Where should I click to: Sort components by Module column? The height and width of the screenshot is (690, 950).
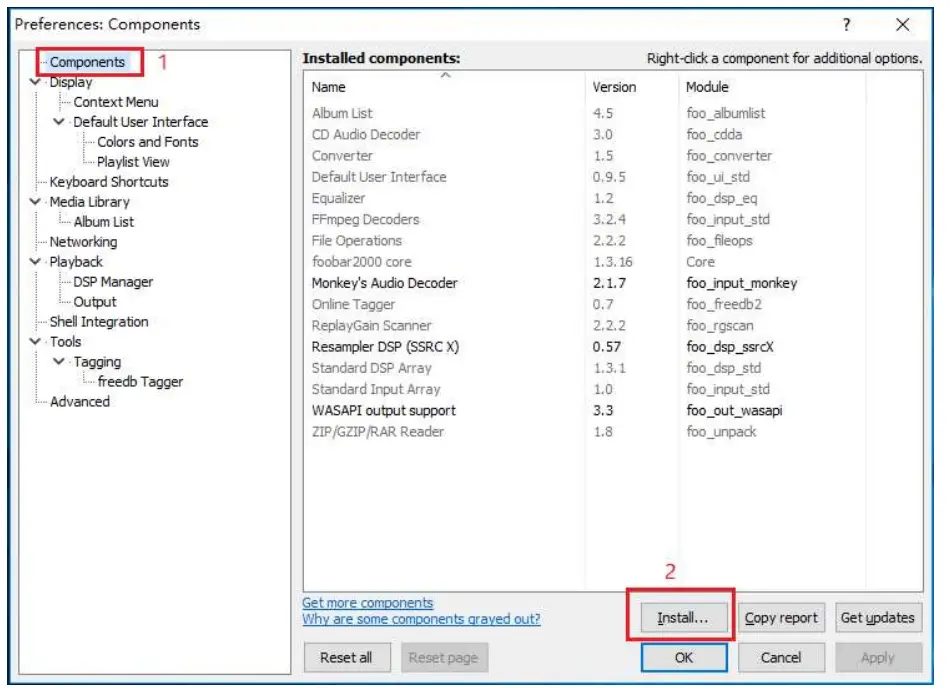coord(772,87)
